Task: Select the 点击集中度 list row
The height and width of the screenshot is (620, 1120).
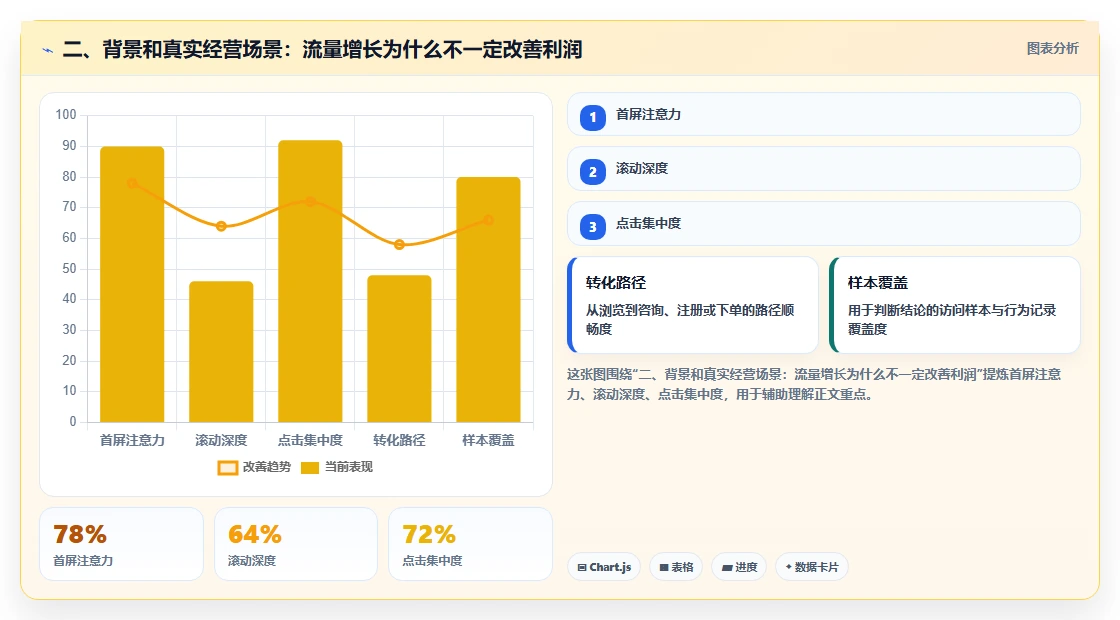Action: click(x=824, y=224)
